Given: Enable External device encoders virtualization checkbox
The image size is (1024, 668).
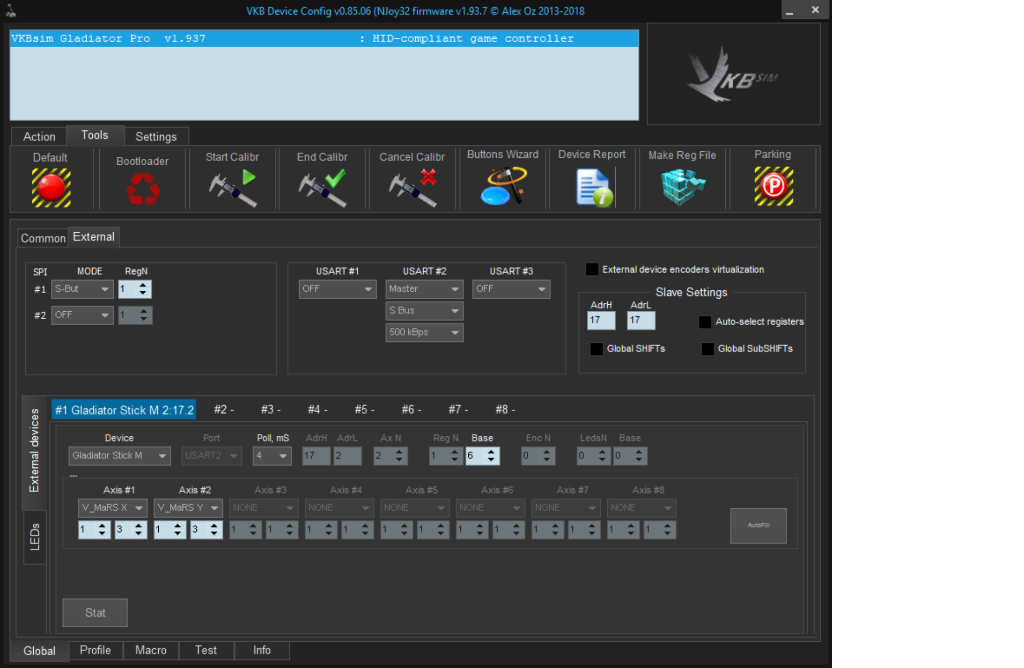Looking at the screenshot, I should point(592,269).
